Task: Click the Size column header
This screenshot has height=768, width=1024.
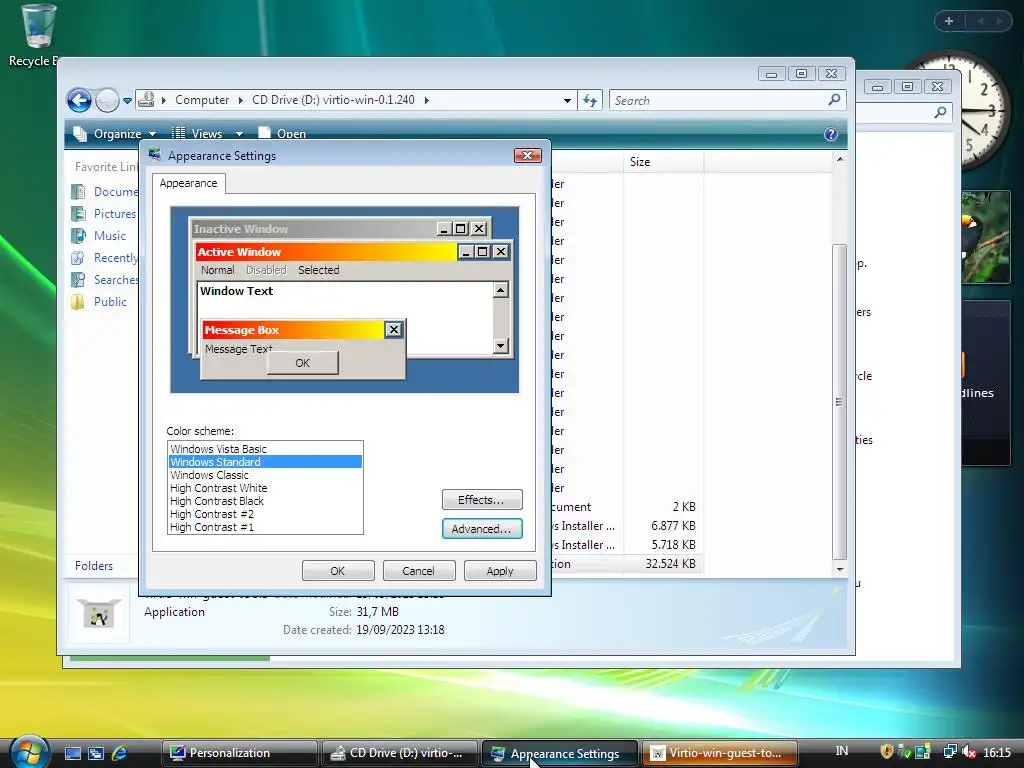Action: click(663, 162)
